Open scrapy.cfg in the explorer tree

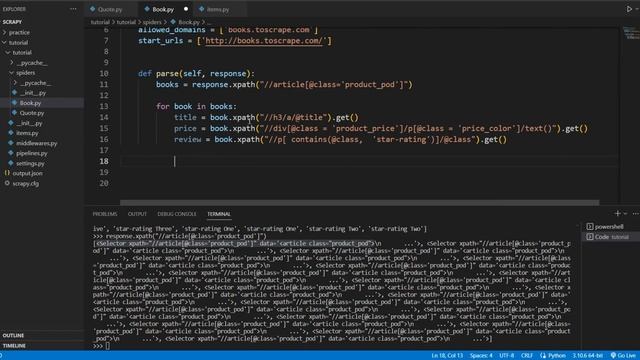pyautogui.click(x=25, y=184)
